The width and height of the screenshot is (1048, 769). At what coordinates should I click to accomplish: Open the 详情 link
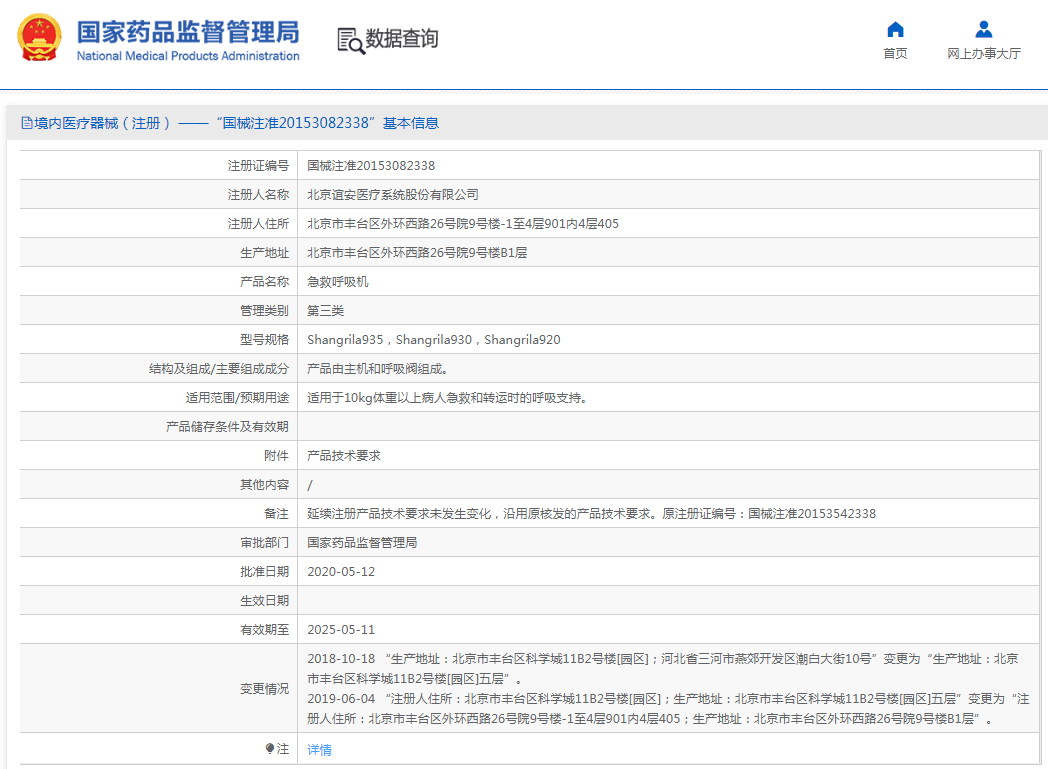point(319,749)
